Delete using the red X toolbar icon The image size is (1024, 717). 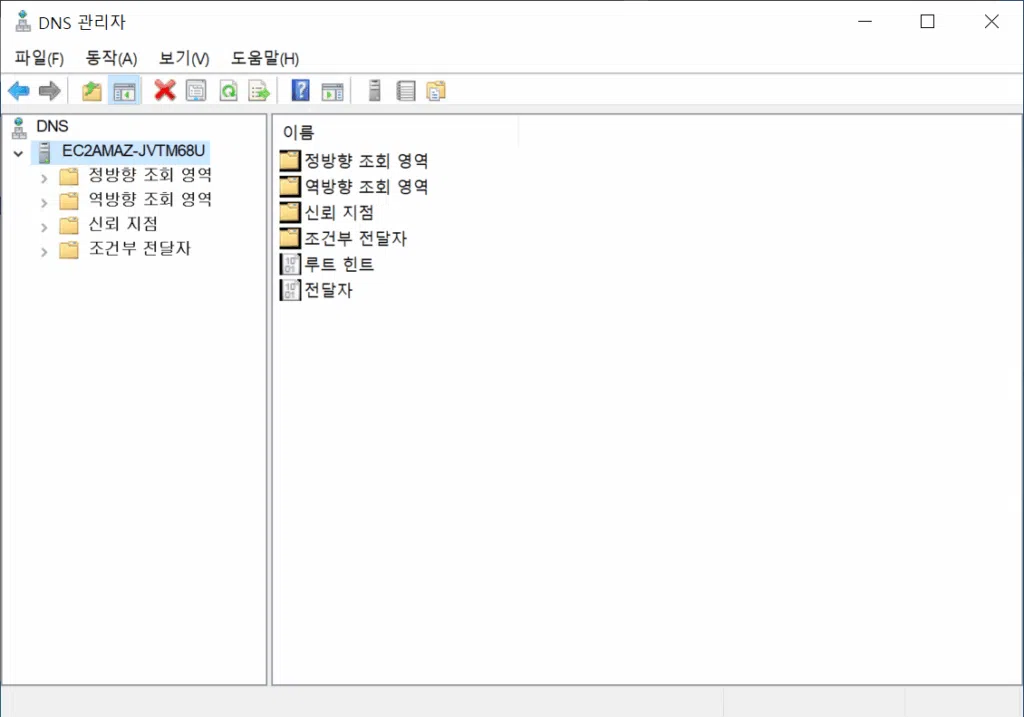[x=161, y=90]
